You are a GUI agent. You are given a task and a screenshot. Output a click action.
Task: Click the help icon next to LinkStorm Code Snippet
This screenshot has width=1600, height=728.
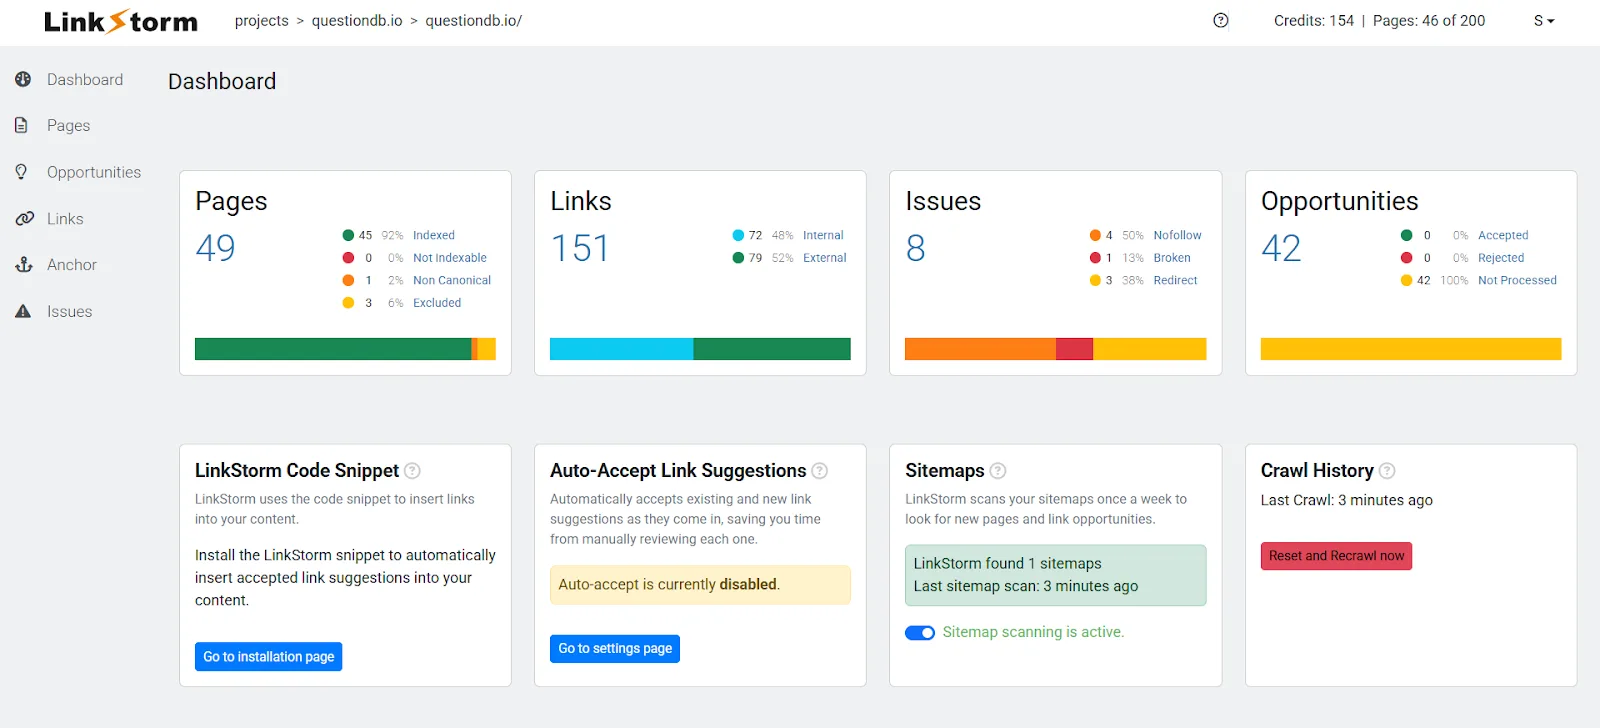click(x=412, y=471)
